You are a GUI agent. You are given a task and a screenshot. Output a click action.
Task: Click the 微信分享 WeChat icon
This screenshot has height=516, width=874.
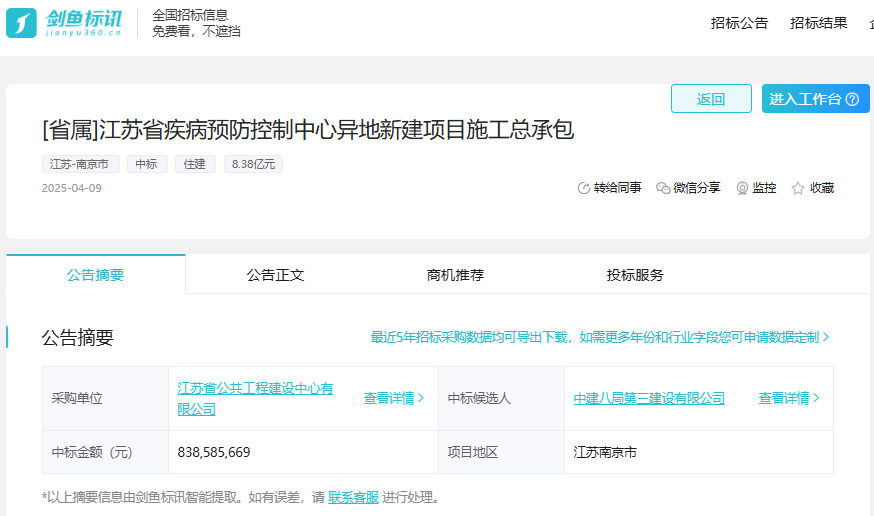point(663,188)
